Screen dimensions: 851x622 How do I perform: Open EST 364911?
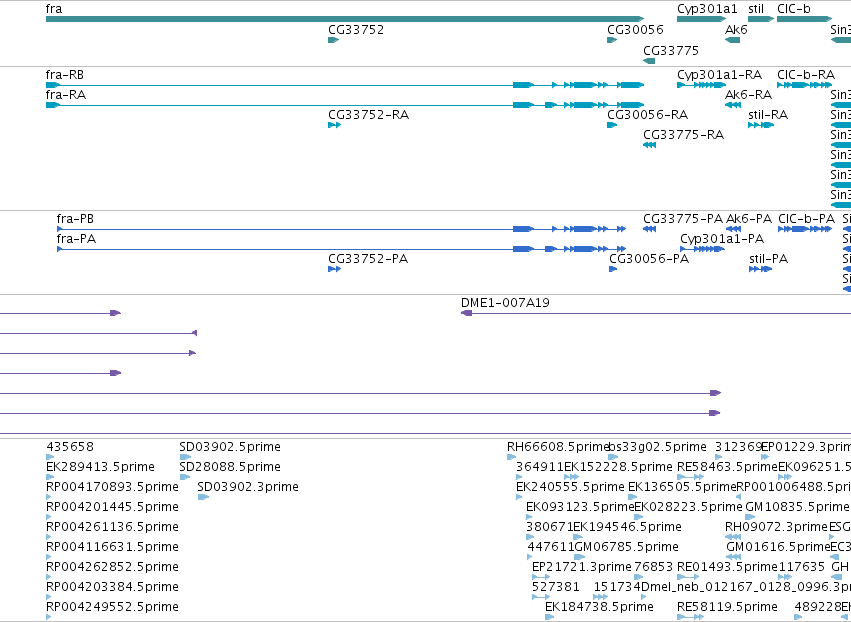[x=519, y=477]
